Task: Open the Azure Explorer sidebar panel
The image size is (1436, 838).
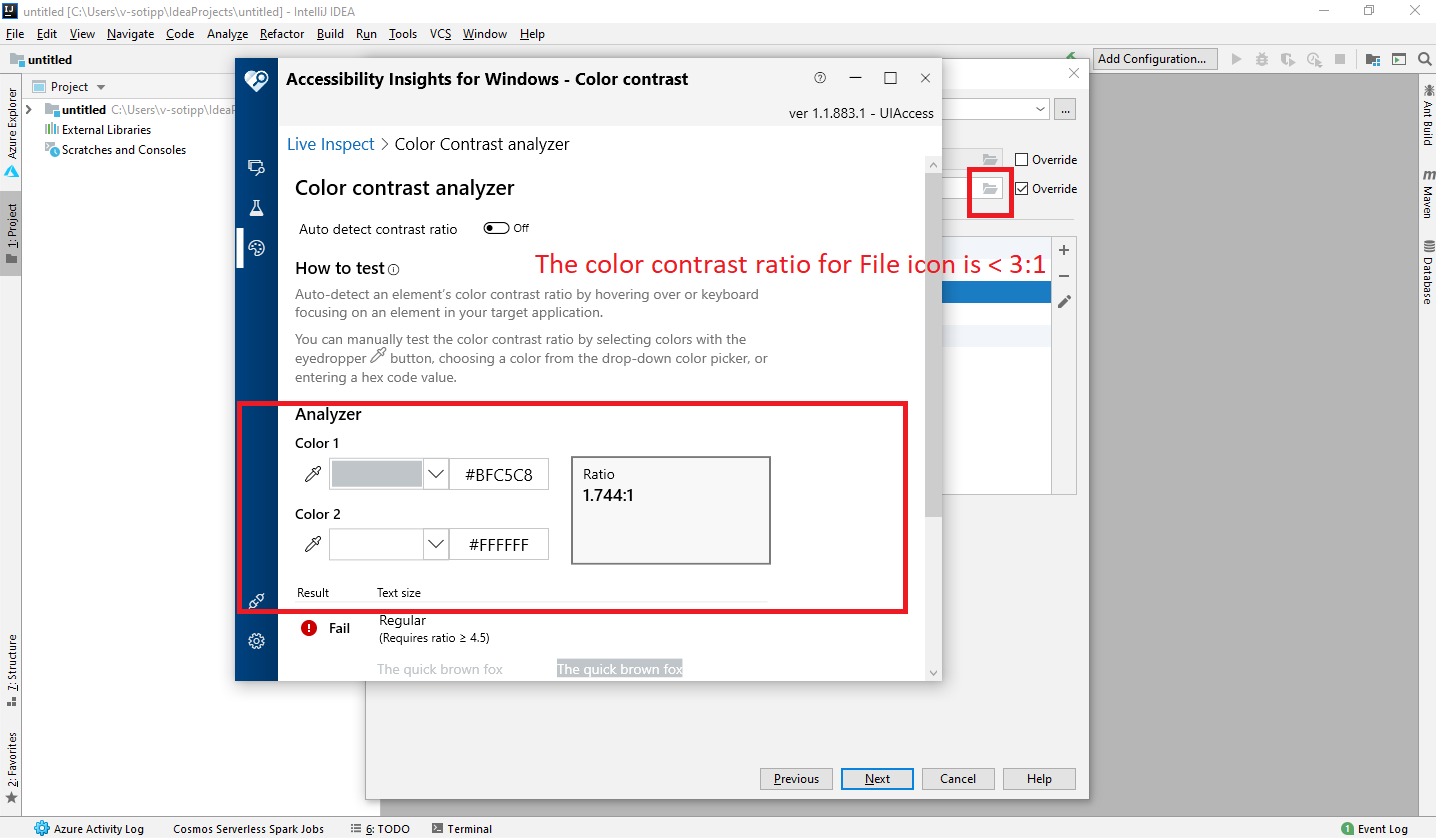Action: (10, 125)
